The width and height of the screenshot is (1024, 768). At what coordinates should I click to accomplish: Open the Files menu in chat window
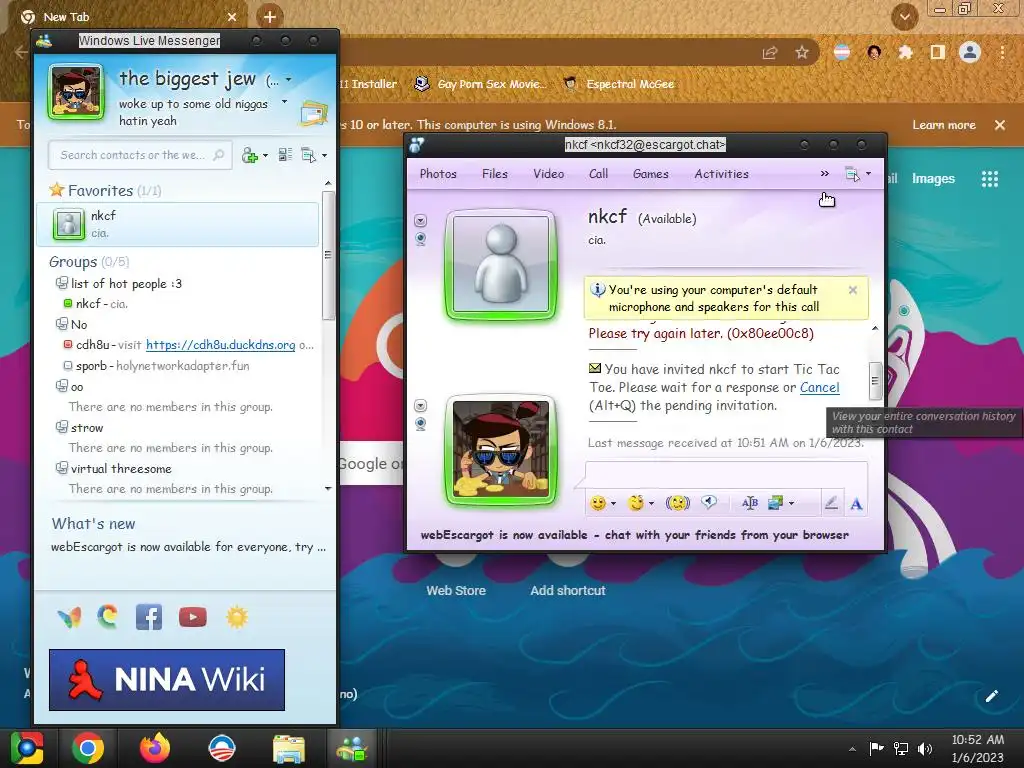click(x=494, y=174)
